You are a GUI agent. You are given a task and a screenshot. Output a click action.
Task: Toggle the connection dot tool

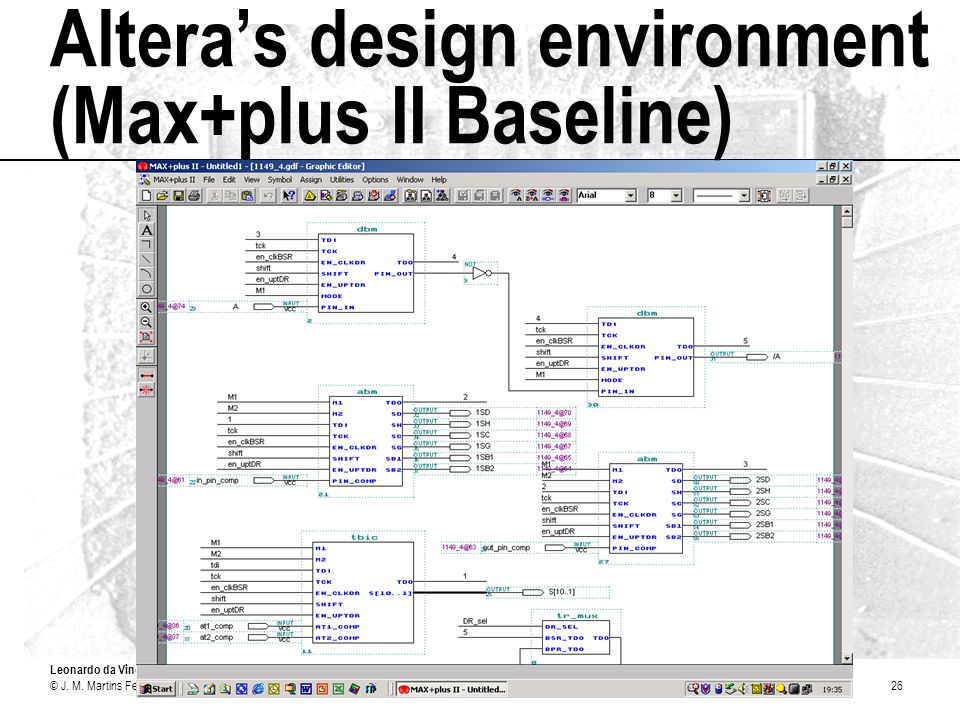pos(146,356)
